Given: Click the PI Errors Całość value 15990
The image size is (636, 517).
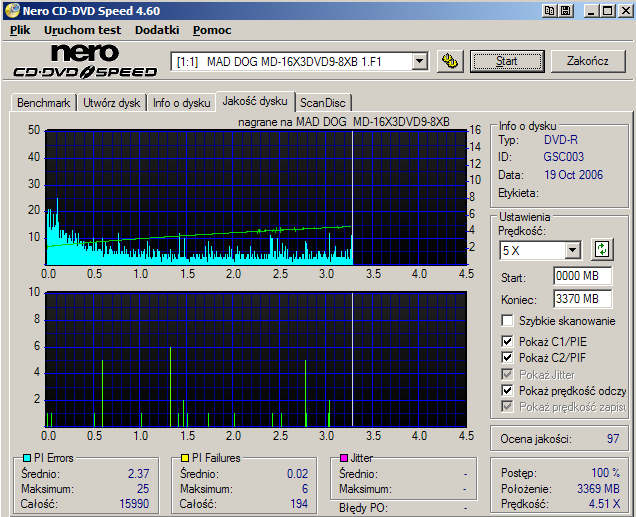Looking at the screenshot, I should (134, 504).
